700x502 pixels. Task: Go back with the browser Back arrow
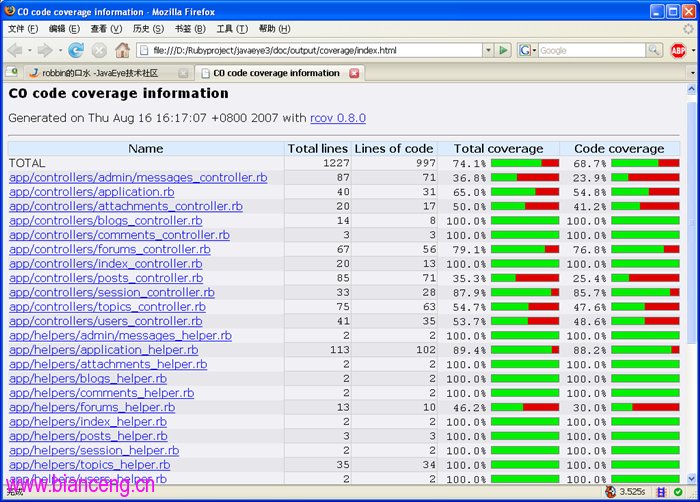click(14, 50)
